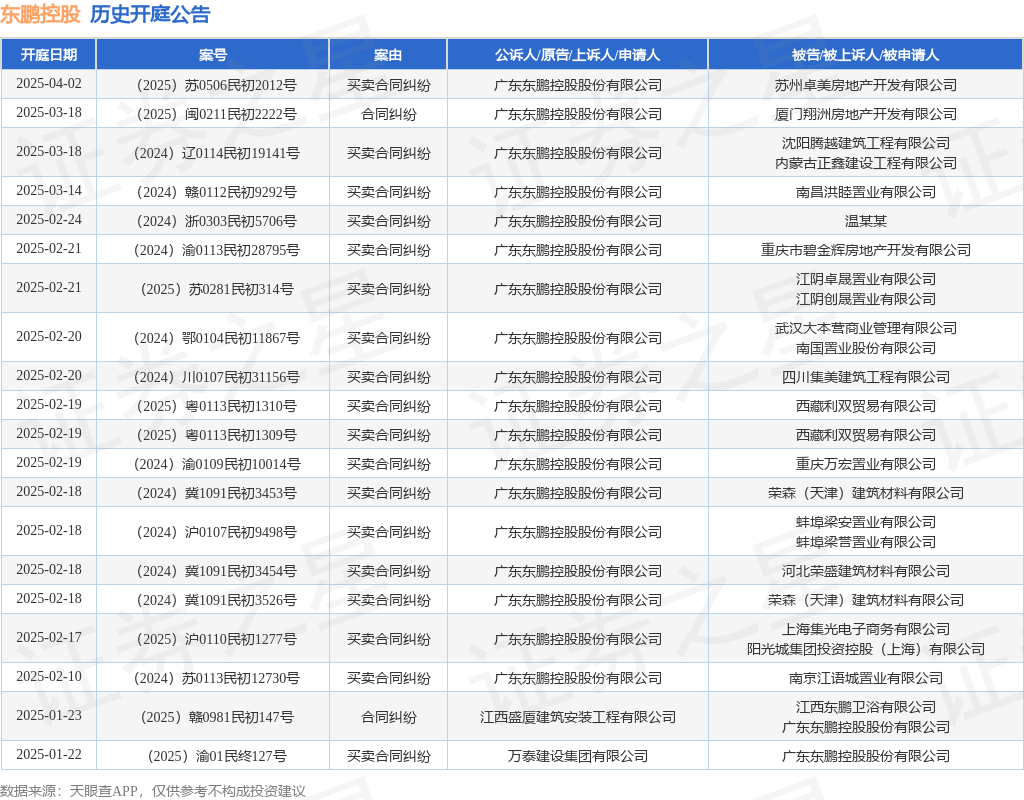Click defendant 江阴创晟置业有限公司
Image resolution: width=1024 pixels, height=800 pixels.
(x=865, y=299)
